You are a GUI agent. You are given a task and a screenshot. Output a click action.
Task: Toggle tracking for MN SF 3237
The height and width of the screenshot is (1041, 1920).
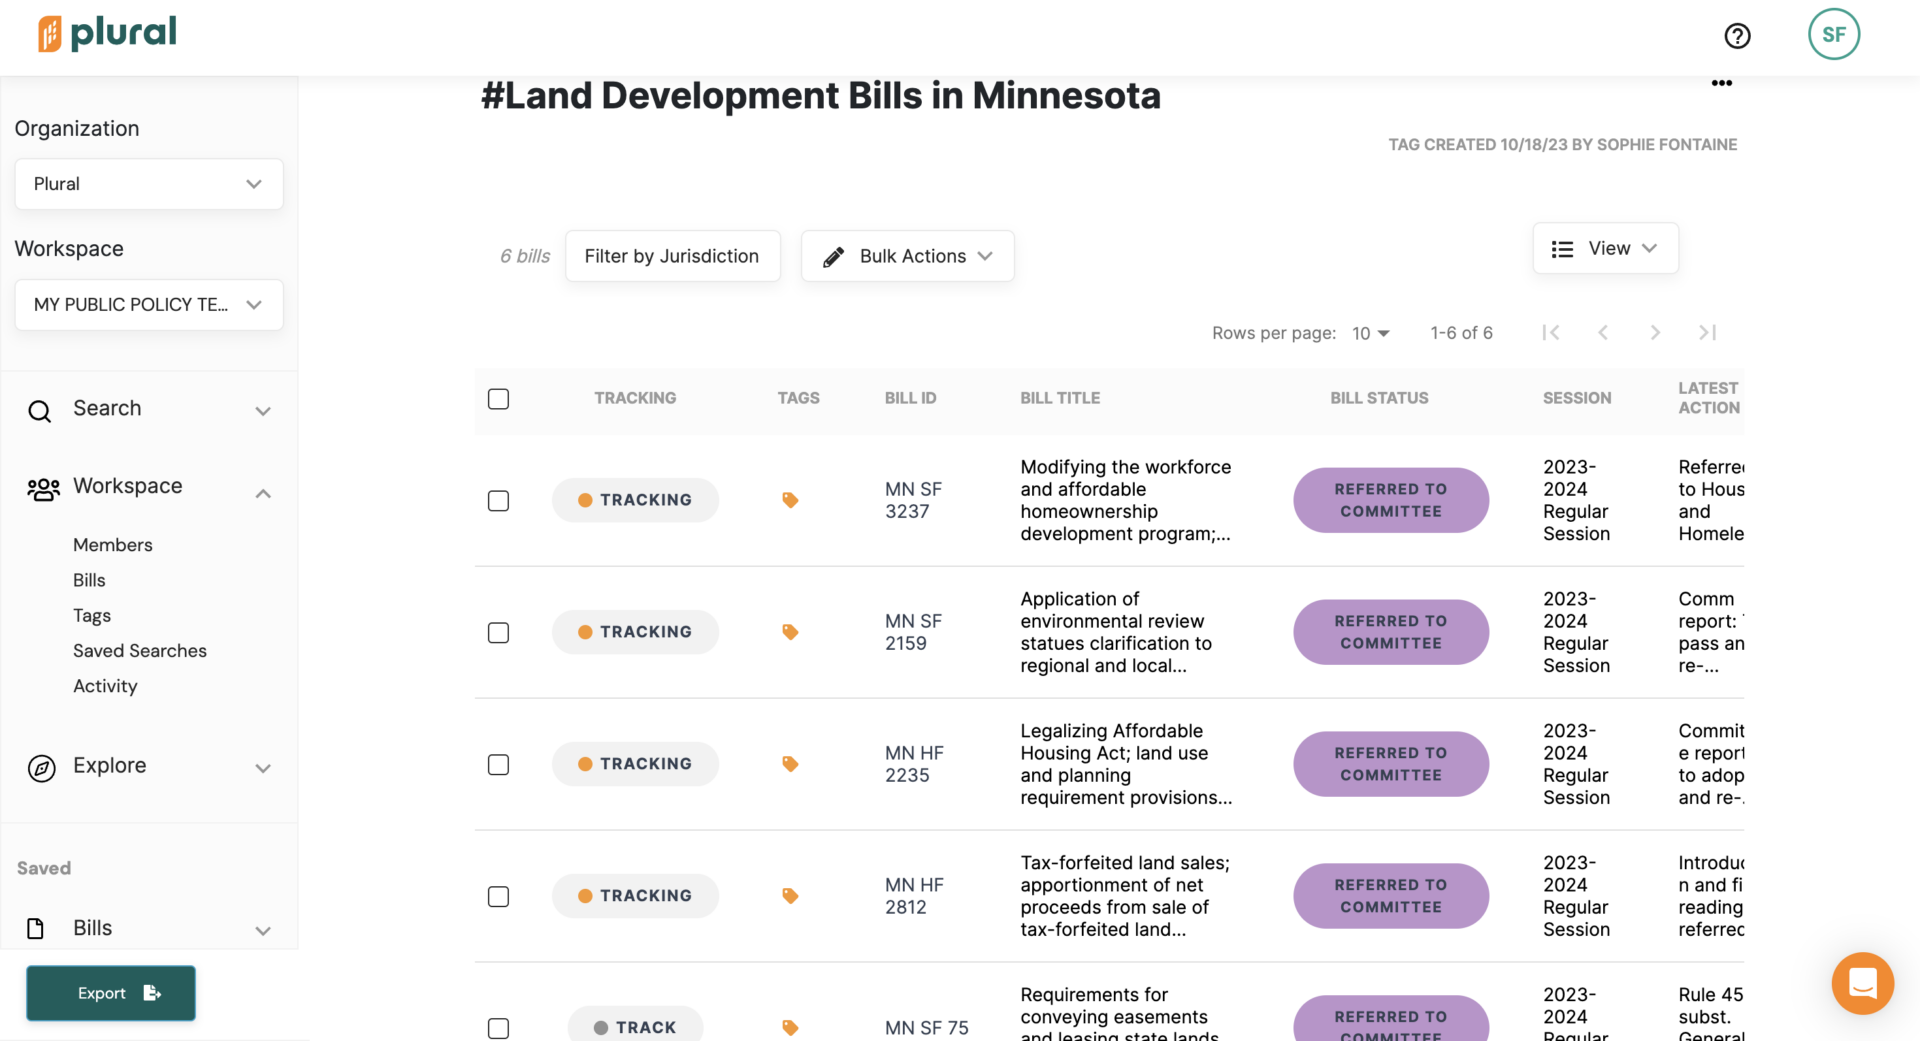click(x=635, y=500)
